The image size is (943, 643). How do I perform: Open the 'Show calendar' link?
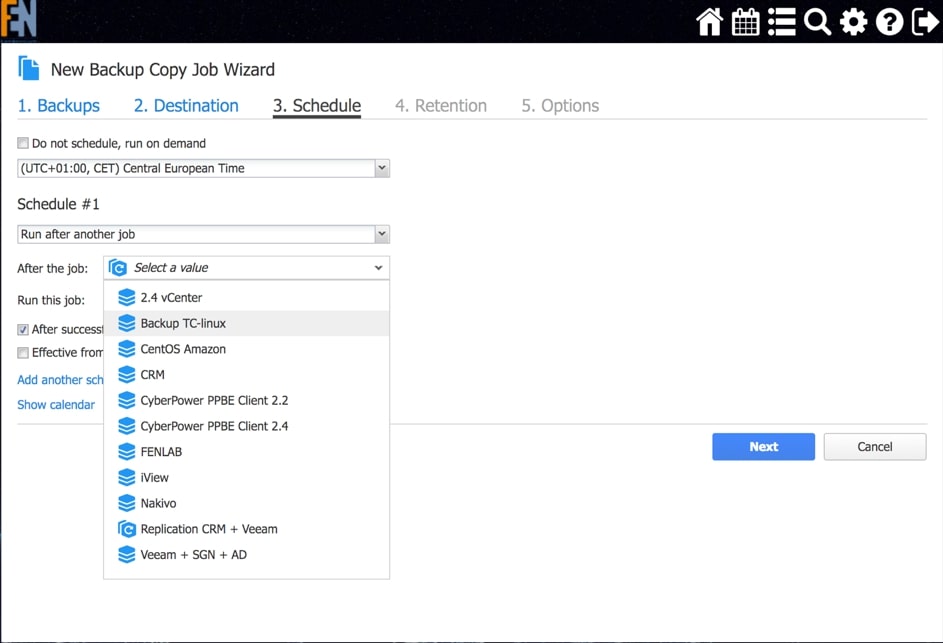coord(56,405)
